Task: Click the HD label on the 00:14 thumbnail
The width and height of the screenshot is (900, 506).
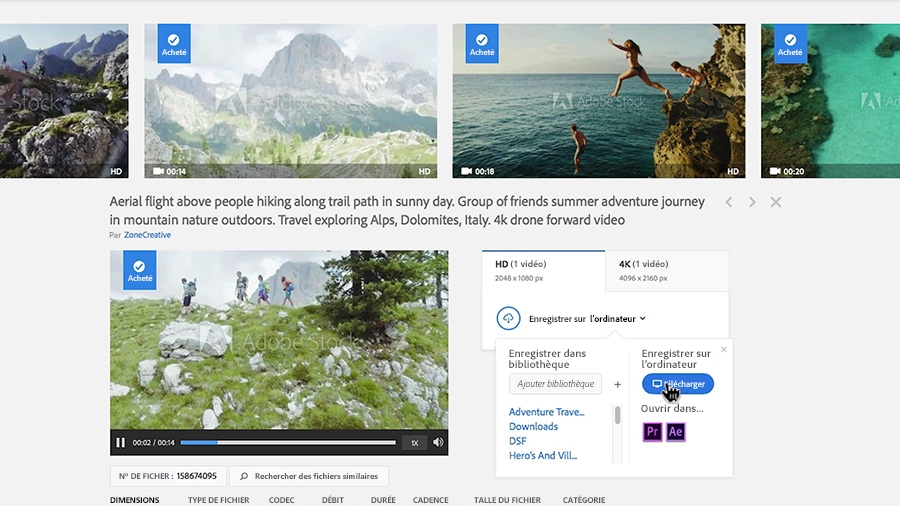Action: (x=424, y=171)
